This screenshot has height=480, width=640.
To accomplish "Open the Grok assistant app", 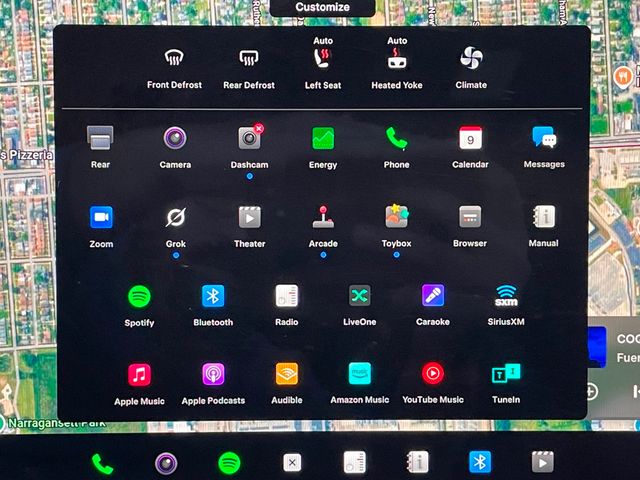I will (175, 218).
